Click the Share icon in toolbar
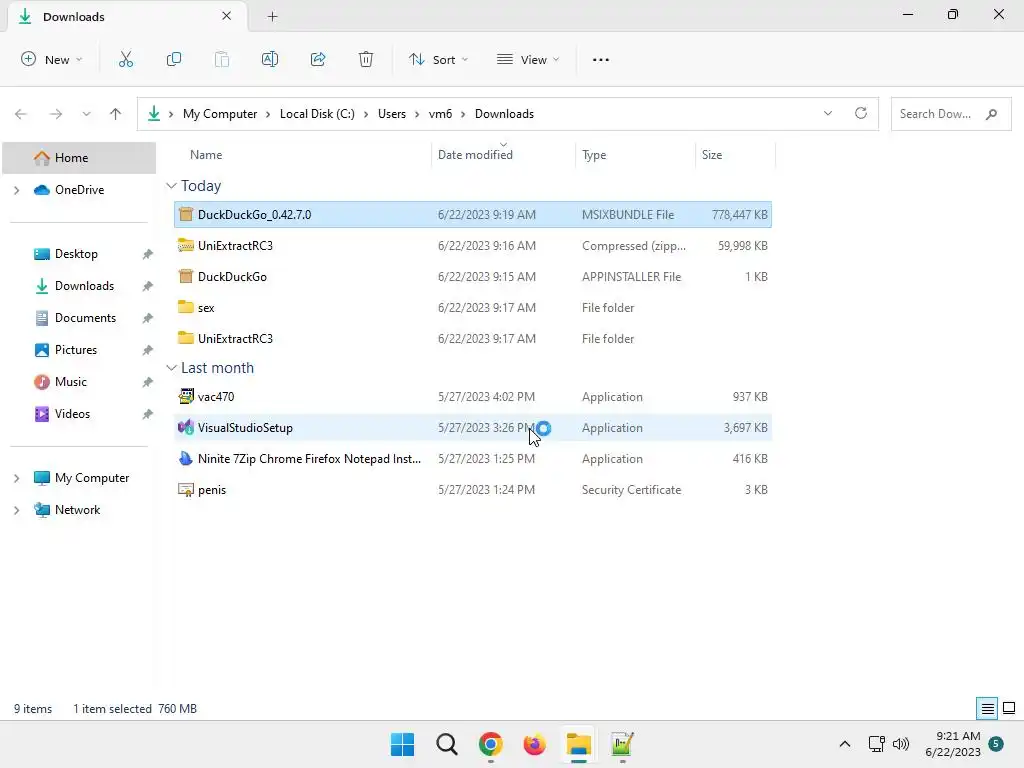Image resolution: width=1024 pixels, height=768 pixels. point(318,59)
